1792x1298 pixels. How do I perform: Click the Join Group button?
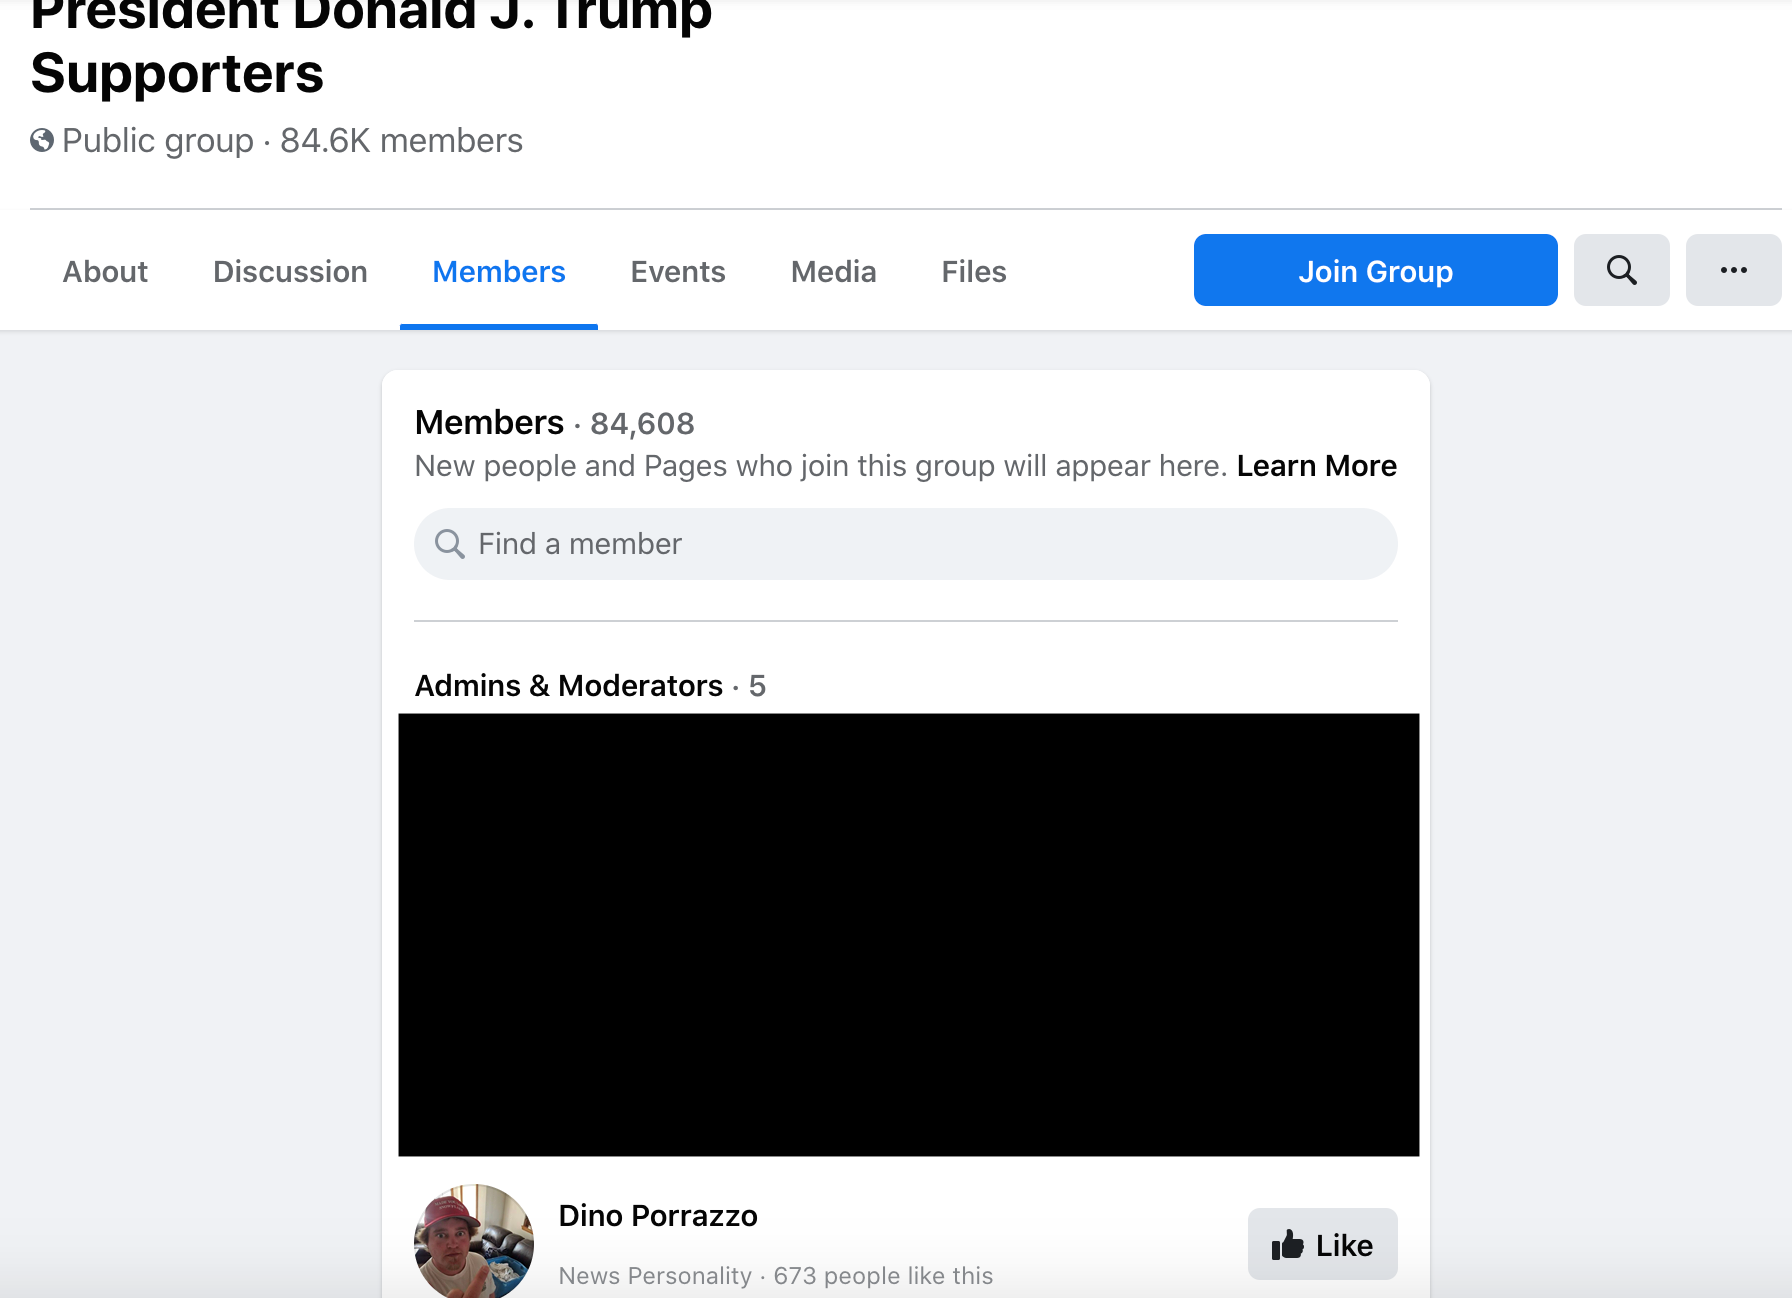pos(1375,270)
